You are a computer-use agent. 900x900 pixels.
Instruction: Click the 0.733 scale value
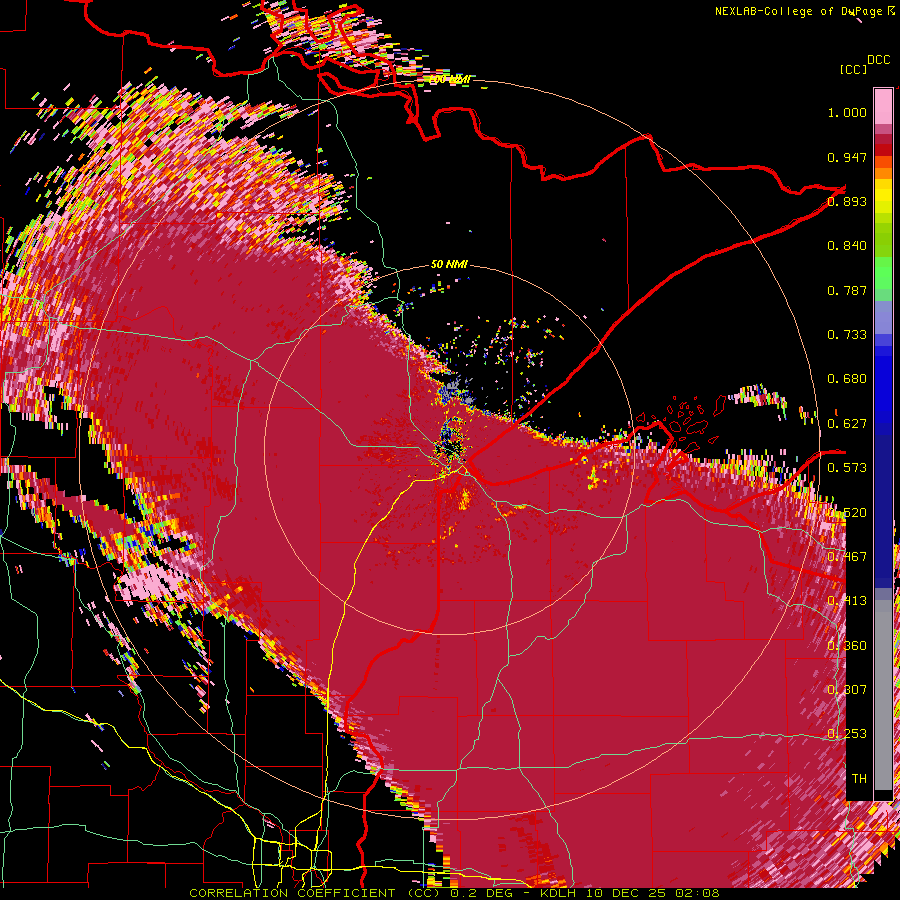pyautogui.click(x=847, y=335)
